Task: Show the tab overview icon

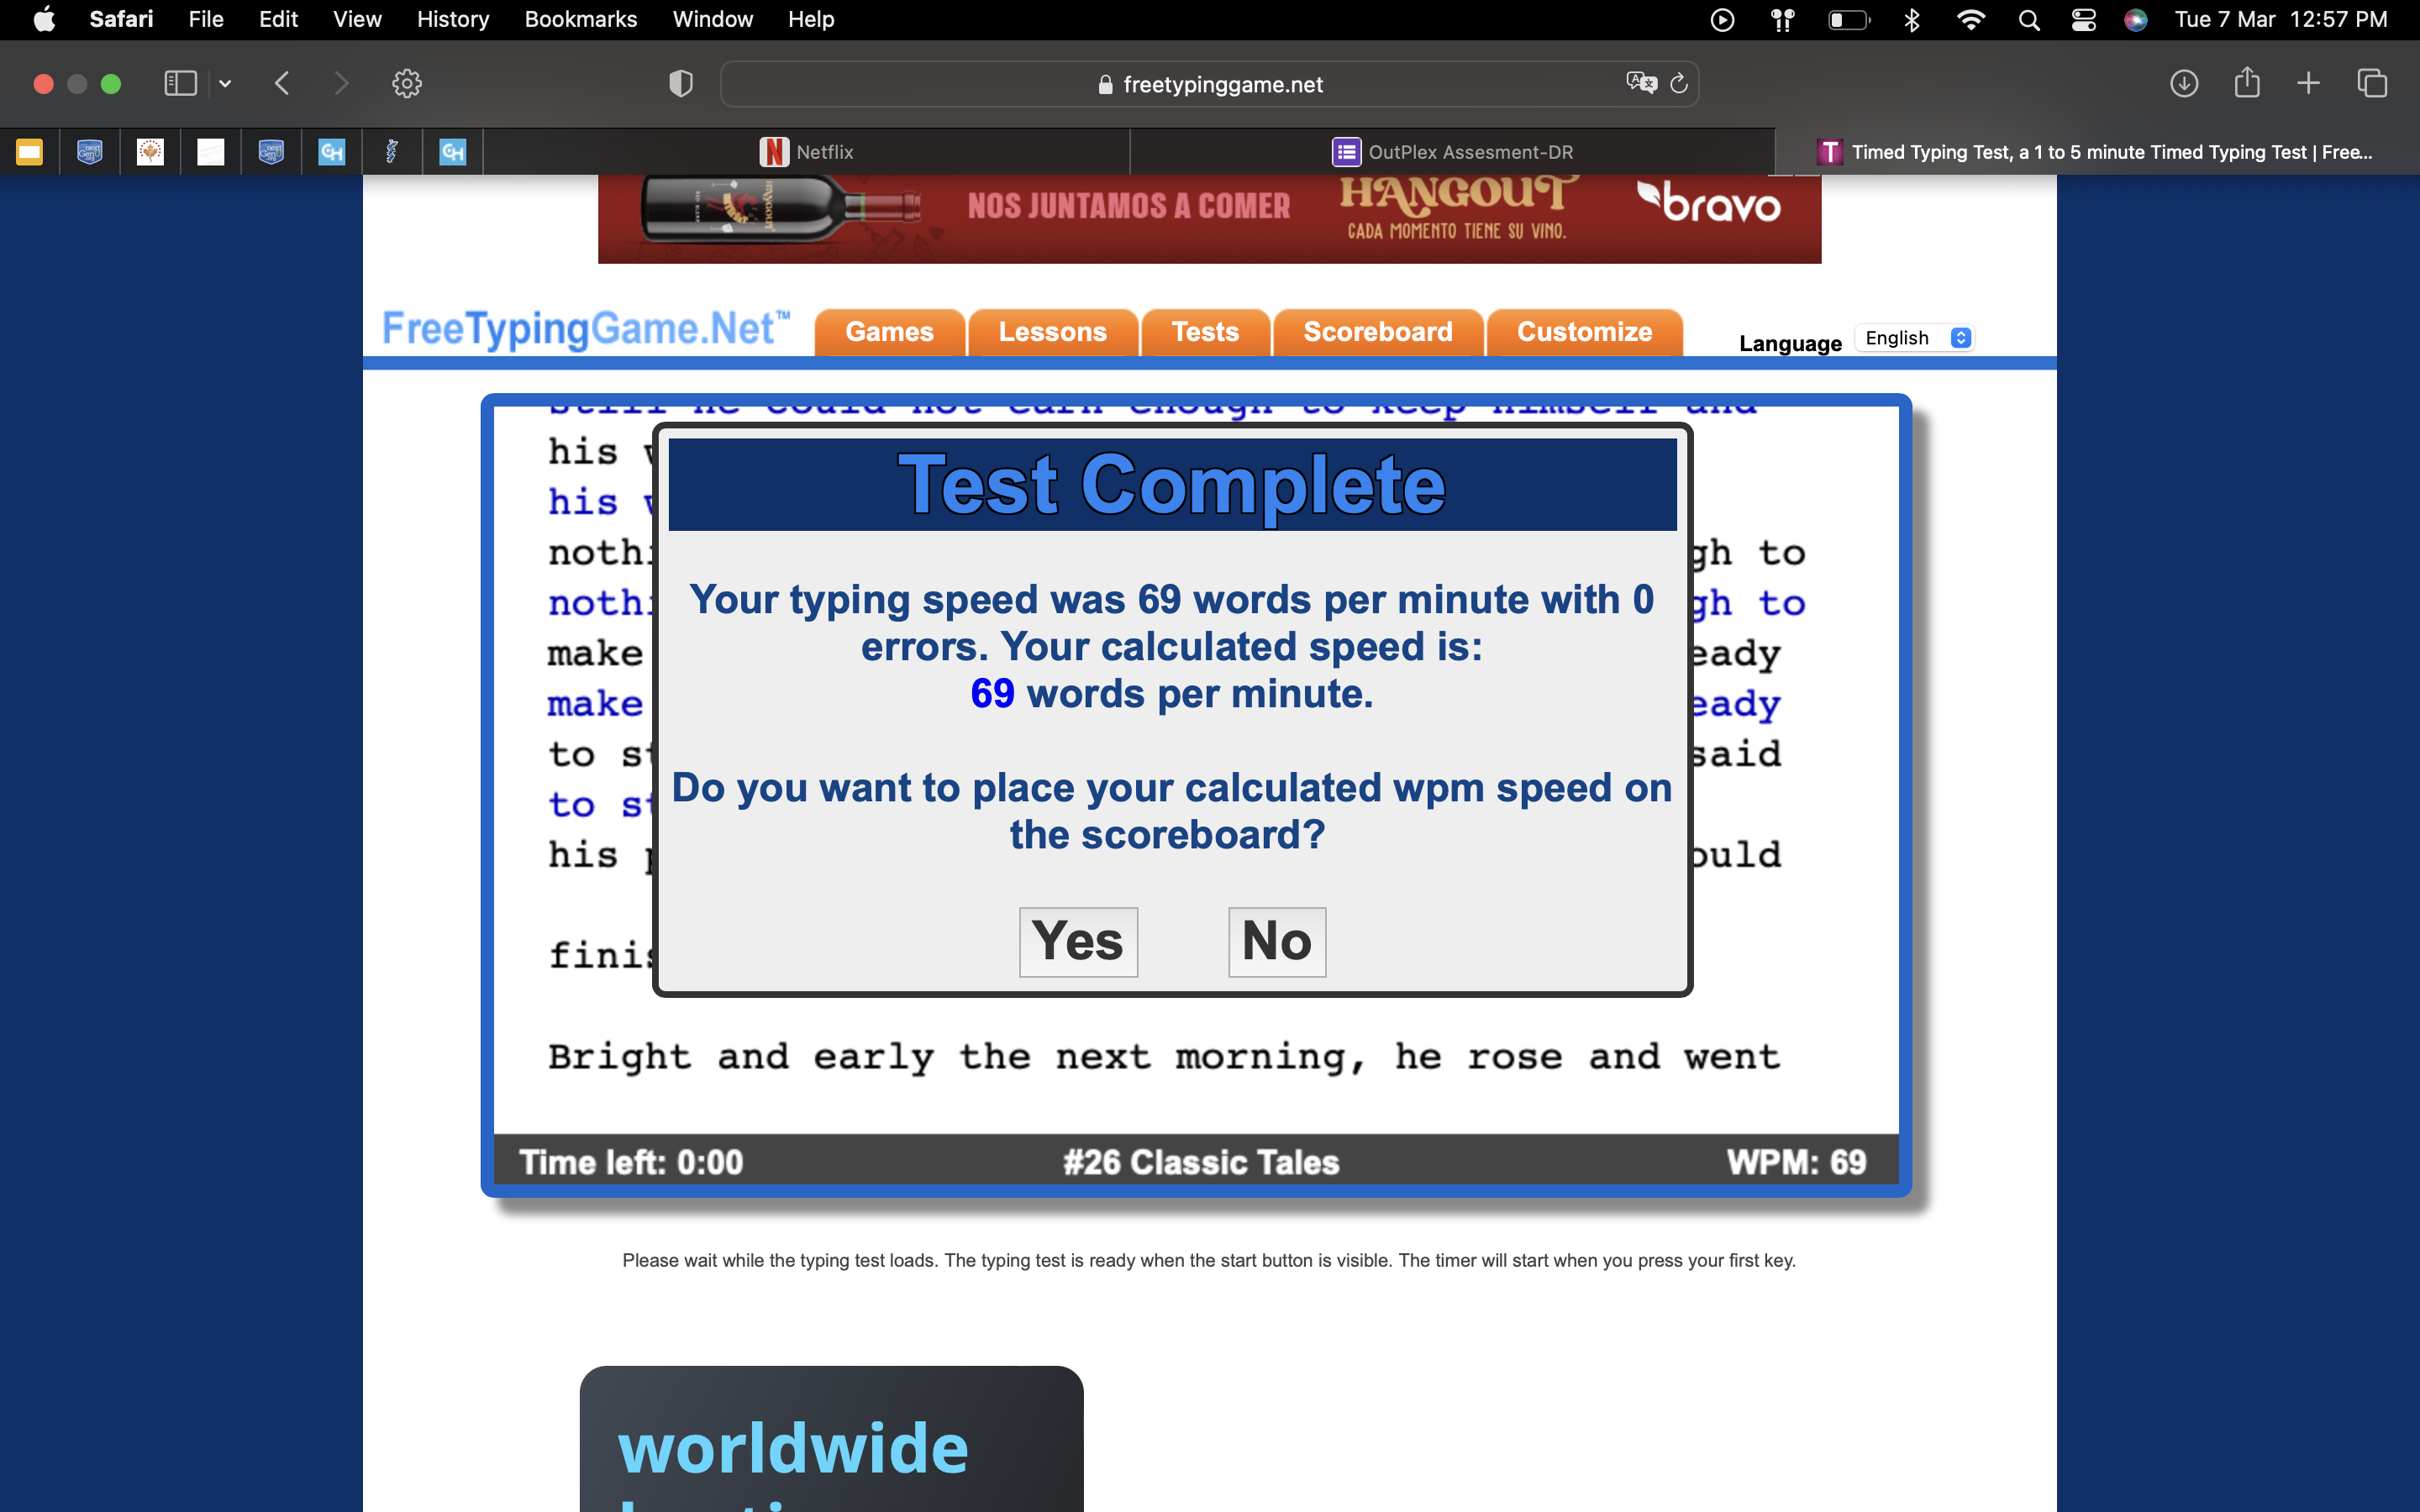Action: click(x=2371, y=83)
